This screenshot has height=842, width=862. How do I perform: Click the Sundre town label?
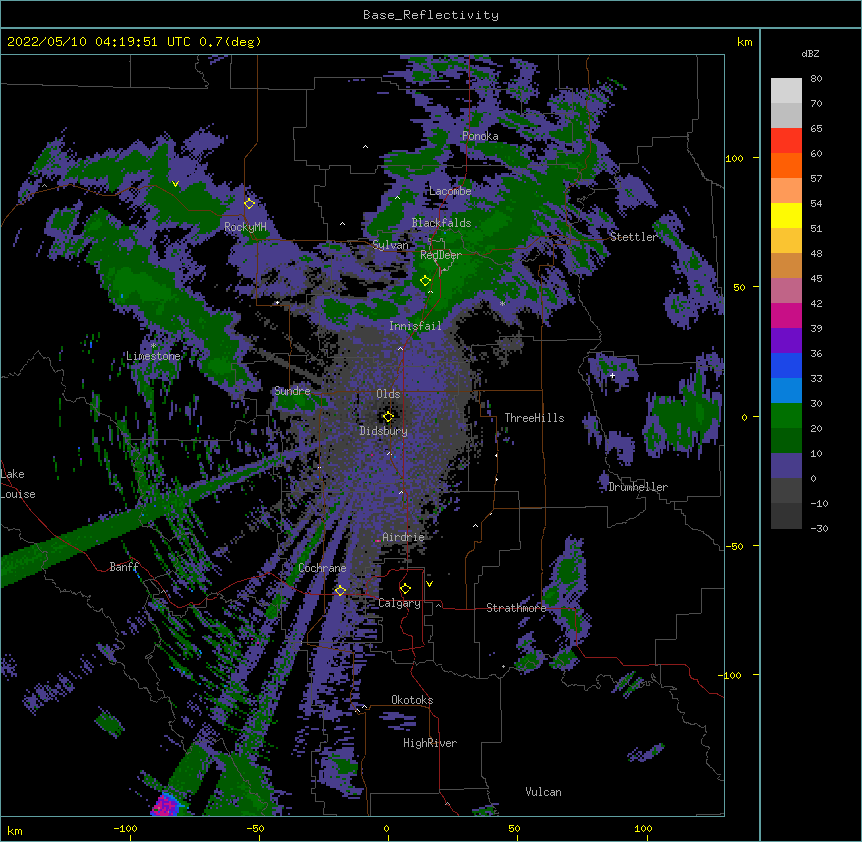click(292, 391)
